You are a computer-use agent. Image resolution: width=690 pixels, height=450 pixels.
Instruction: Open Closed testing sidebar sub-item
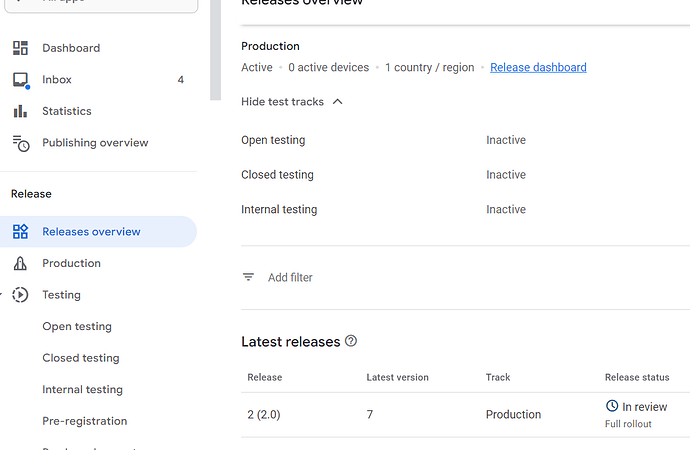pos(81,358)
